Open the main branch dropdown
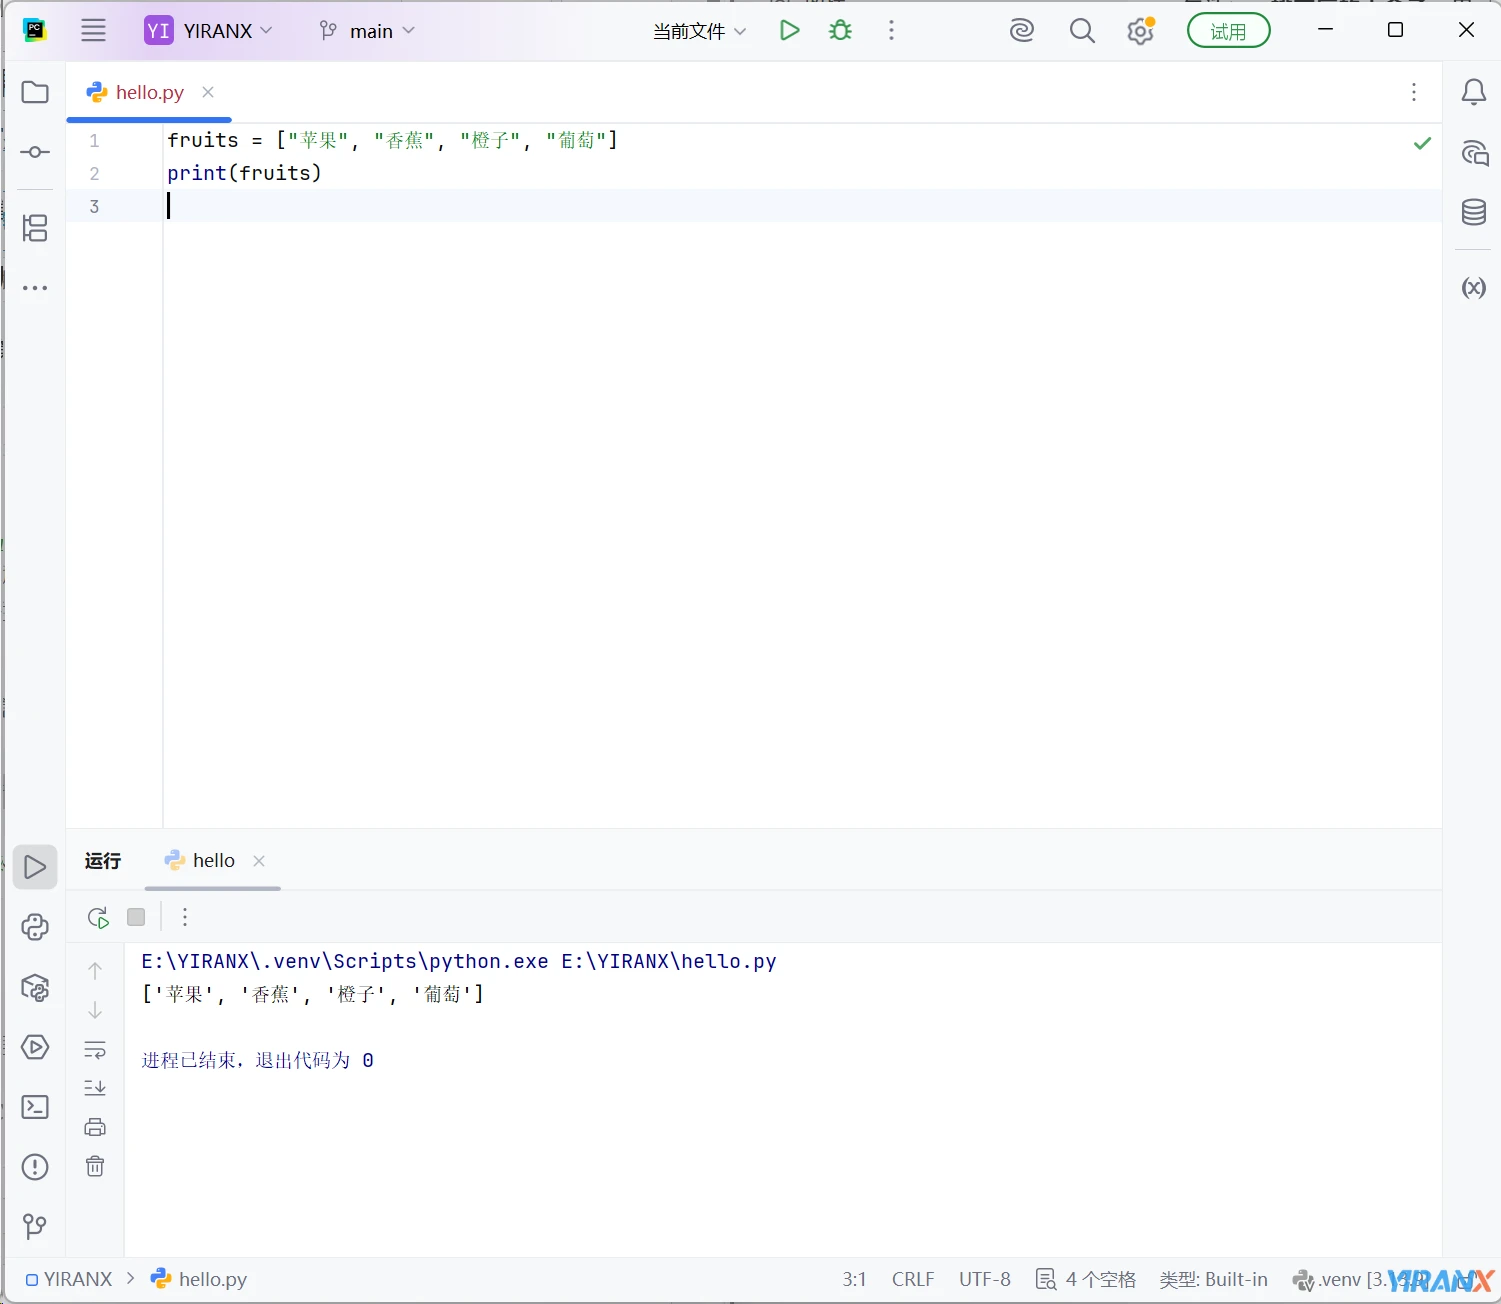The width and height of the screenshot is (1501, 1304). (x=366, y=31)
